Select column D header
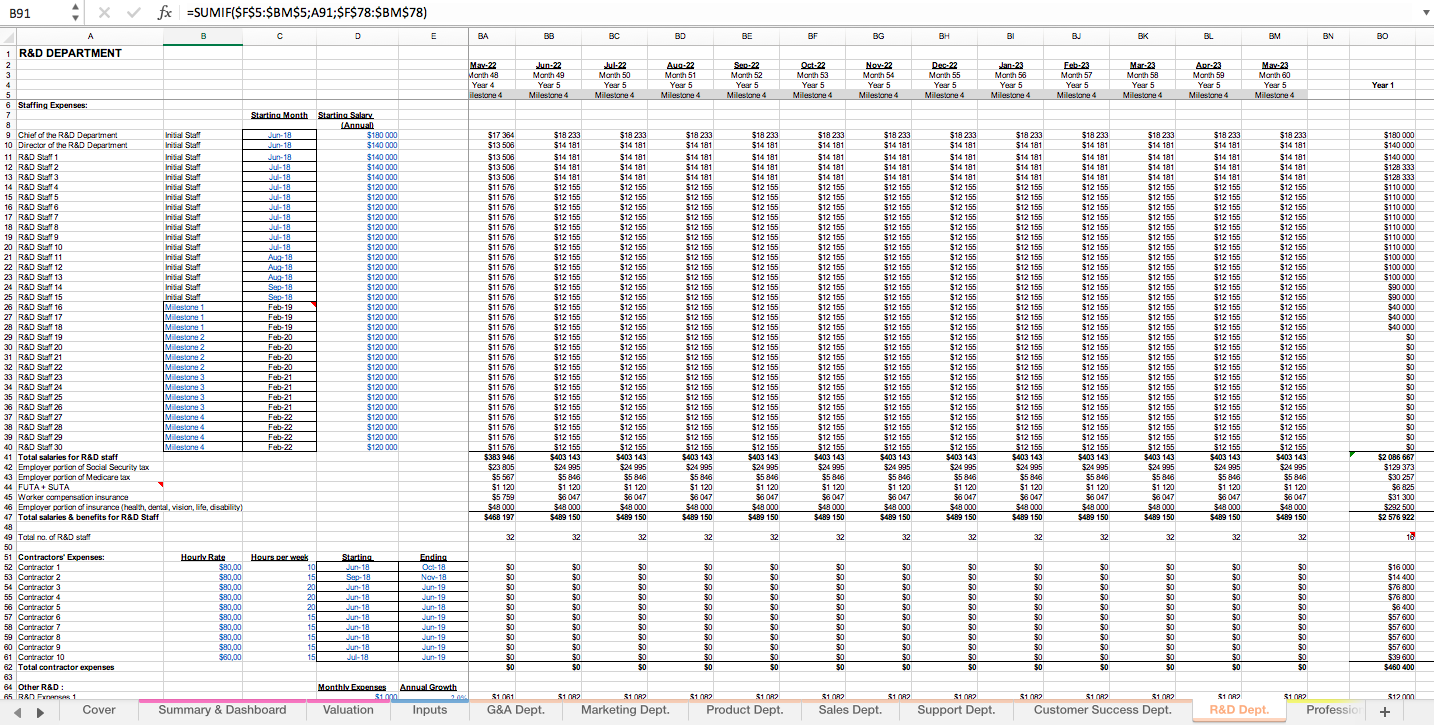 pyautogui.click(x=357, y=35)
